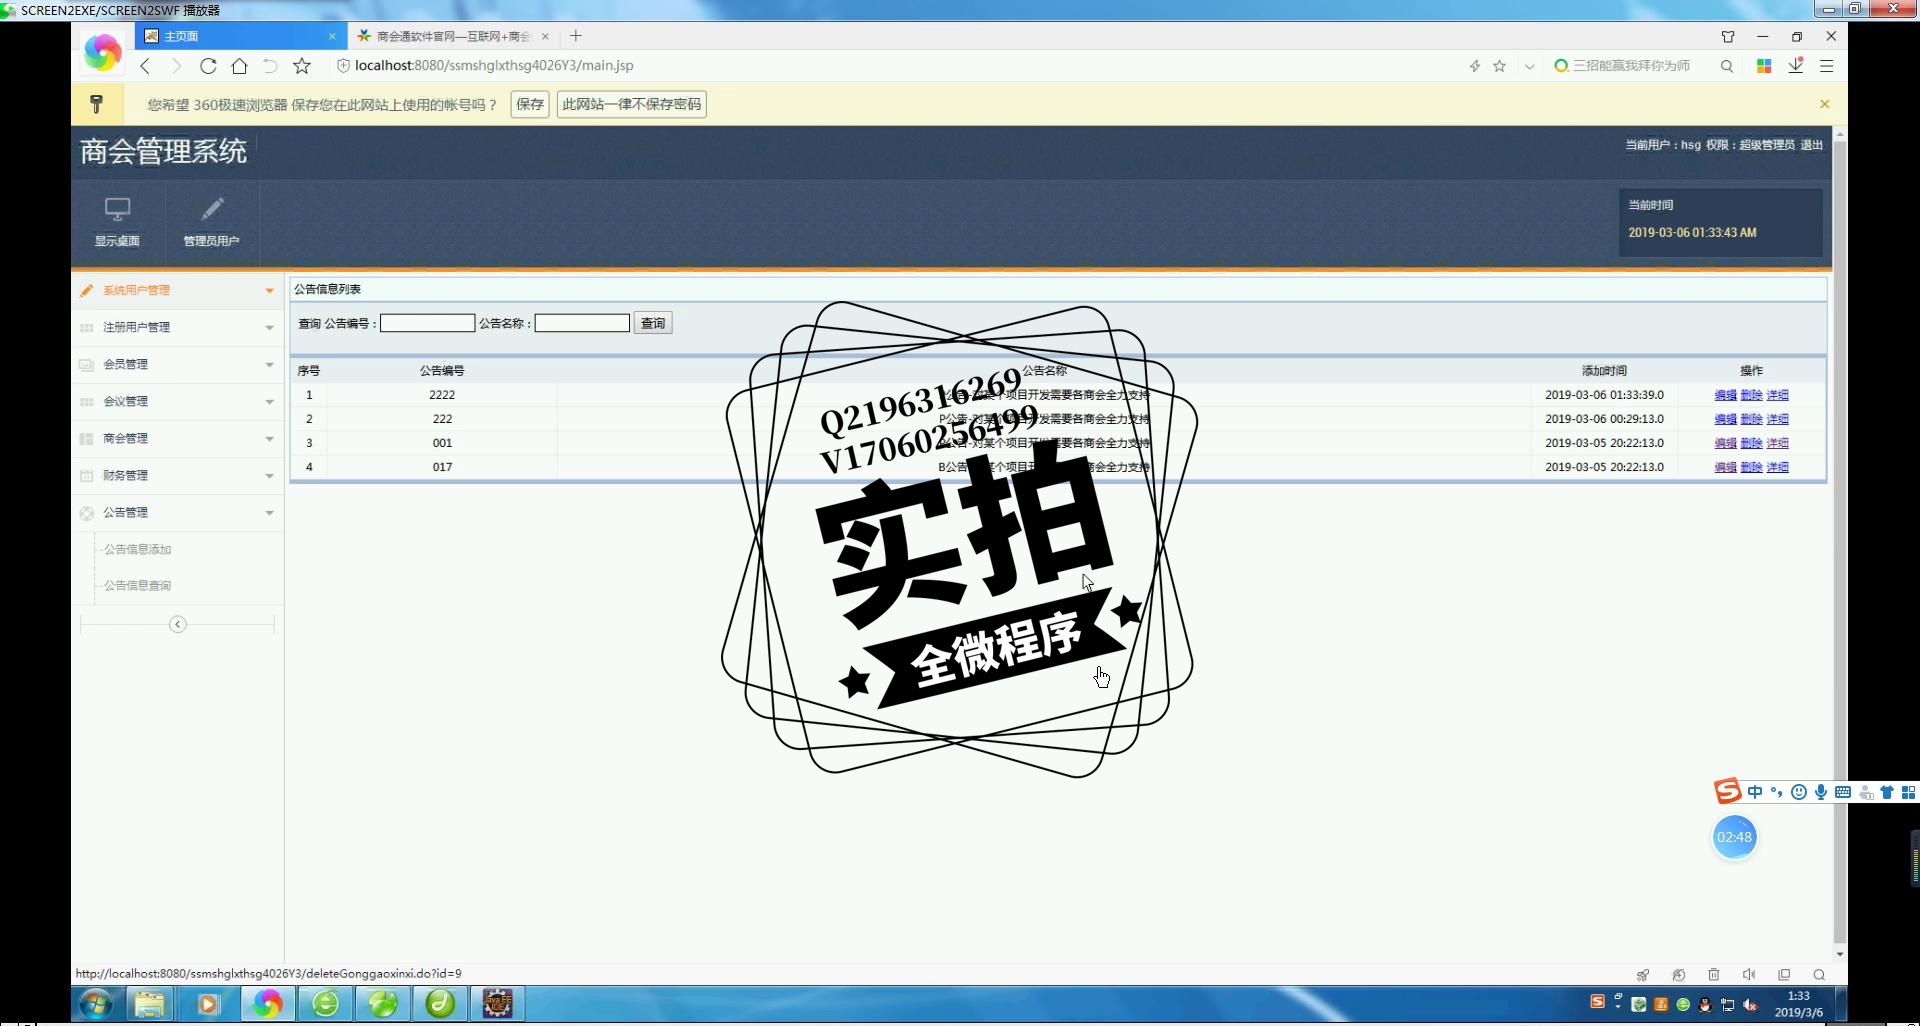Click the trash icon in browser status bar

coord(1713,975)
